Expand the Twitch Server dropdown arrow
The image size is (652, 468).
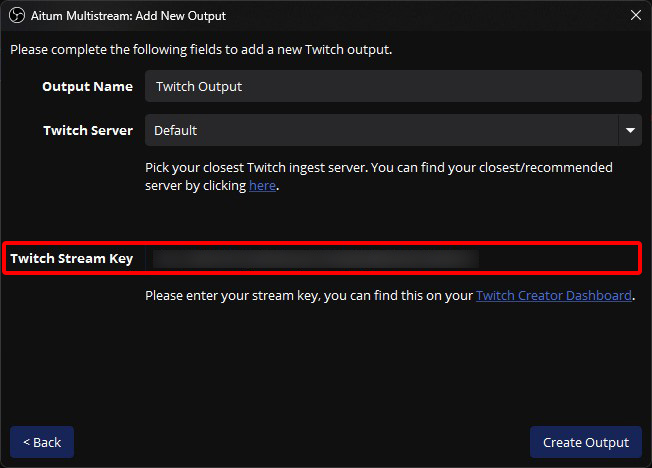pos(630,130)
